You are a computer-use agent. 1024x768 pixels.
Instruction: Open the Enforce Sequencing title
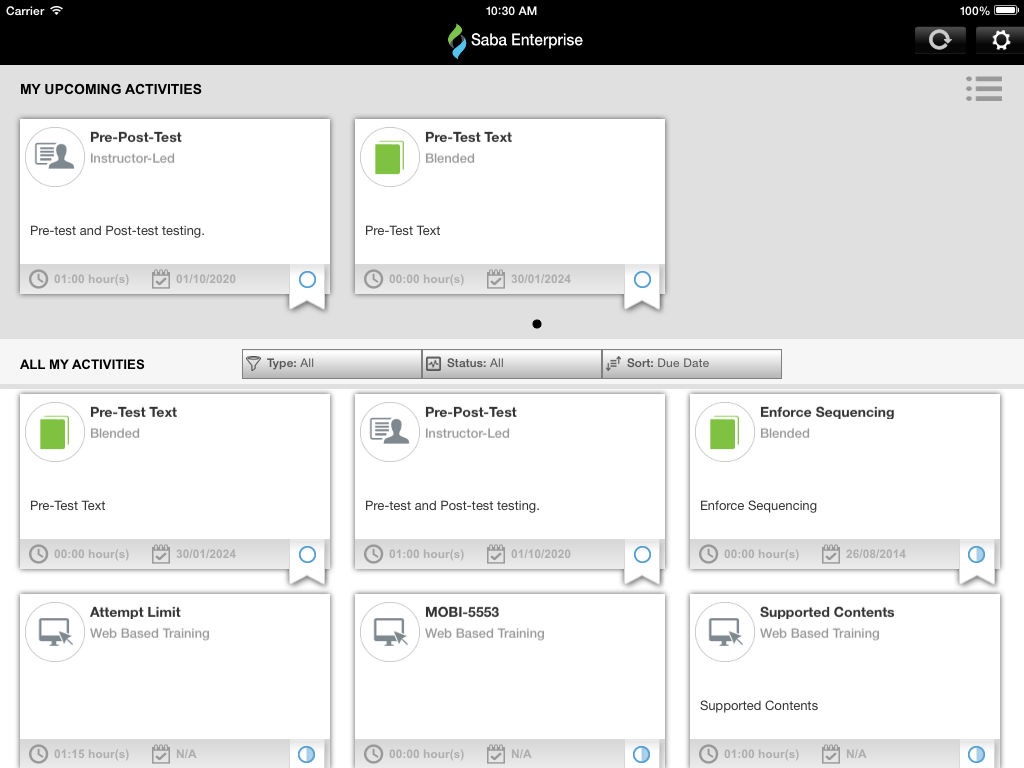pyautogui.click(x=827, y=412)
